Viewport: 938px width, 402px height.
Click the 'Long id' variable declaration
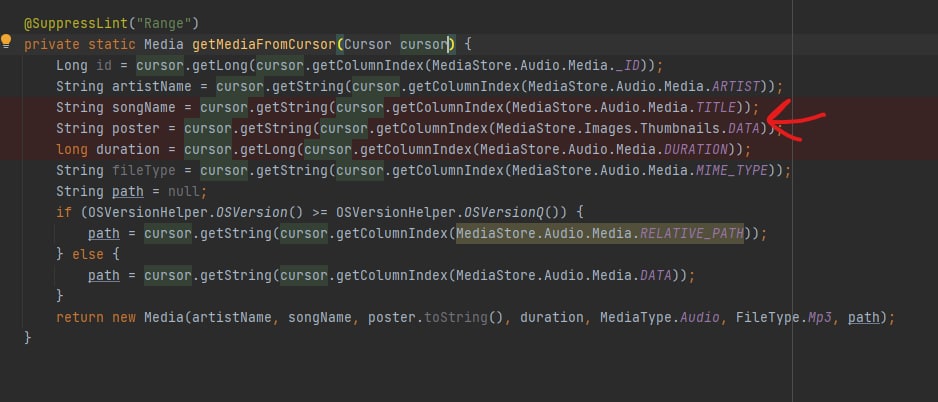[84, 66]
